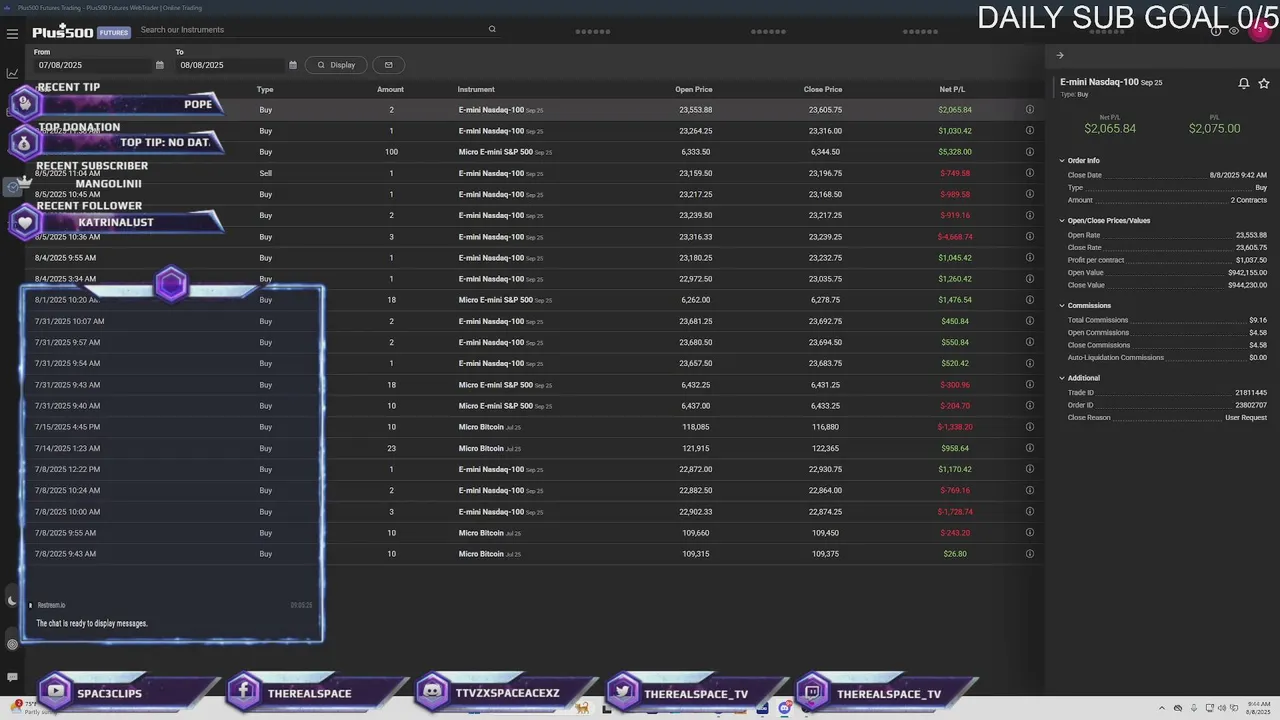
Task: Add E-mini Nasdaq-100 to favorites star
Action: [x=1264, y=83]
